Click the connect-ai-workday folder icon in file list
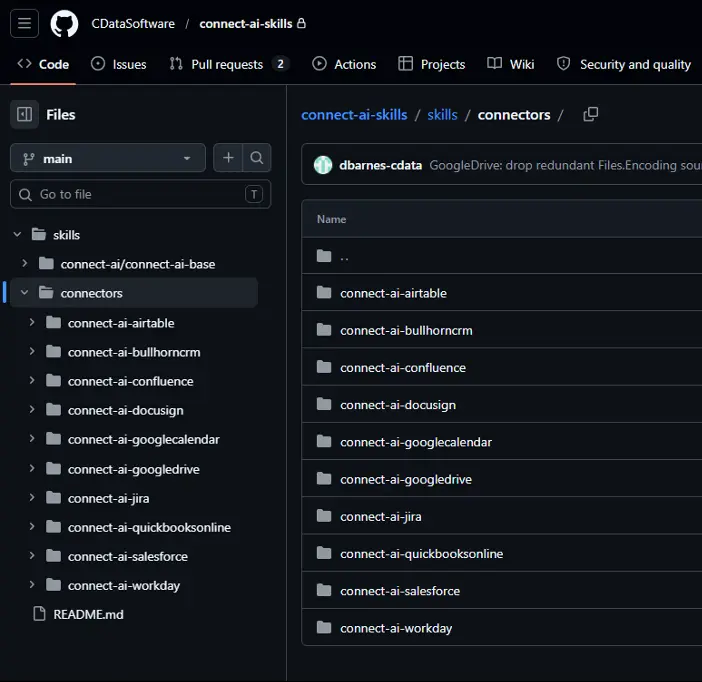This screenshot has width=702, height=682. click(324, 627)
